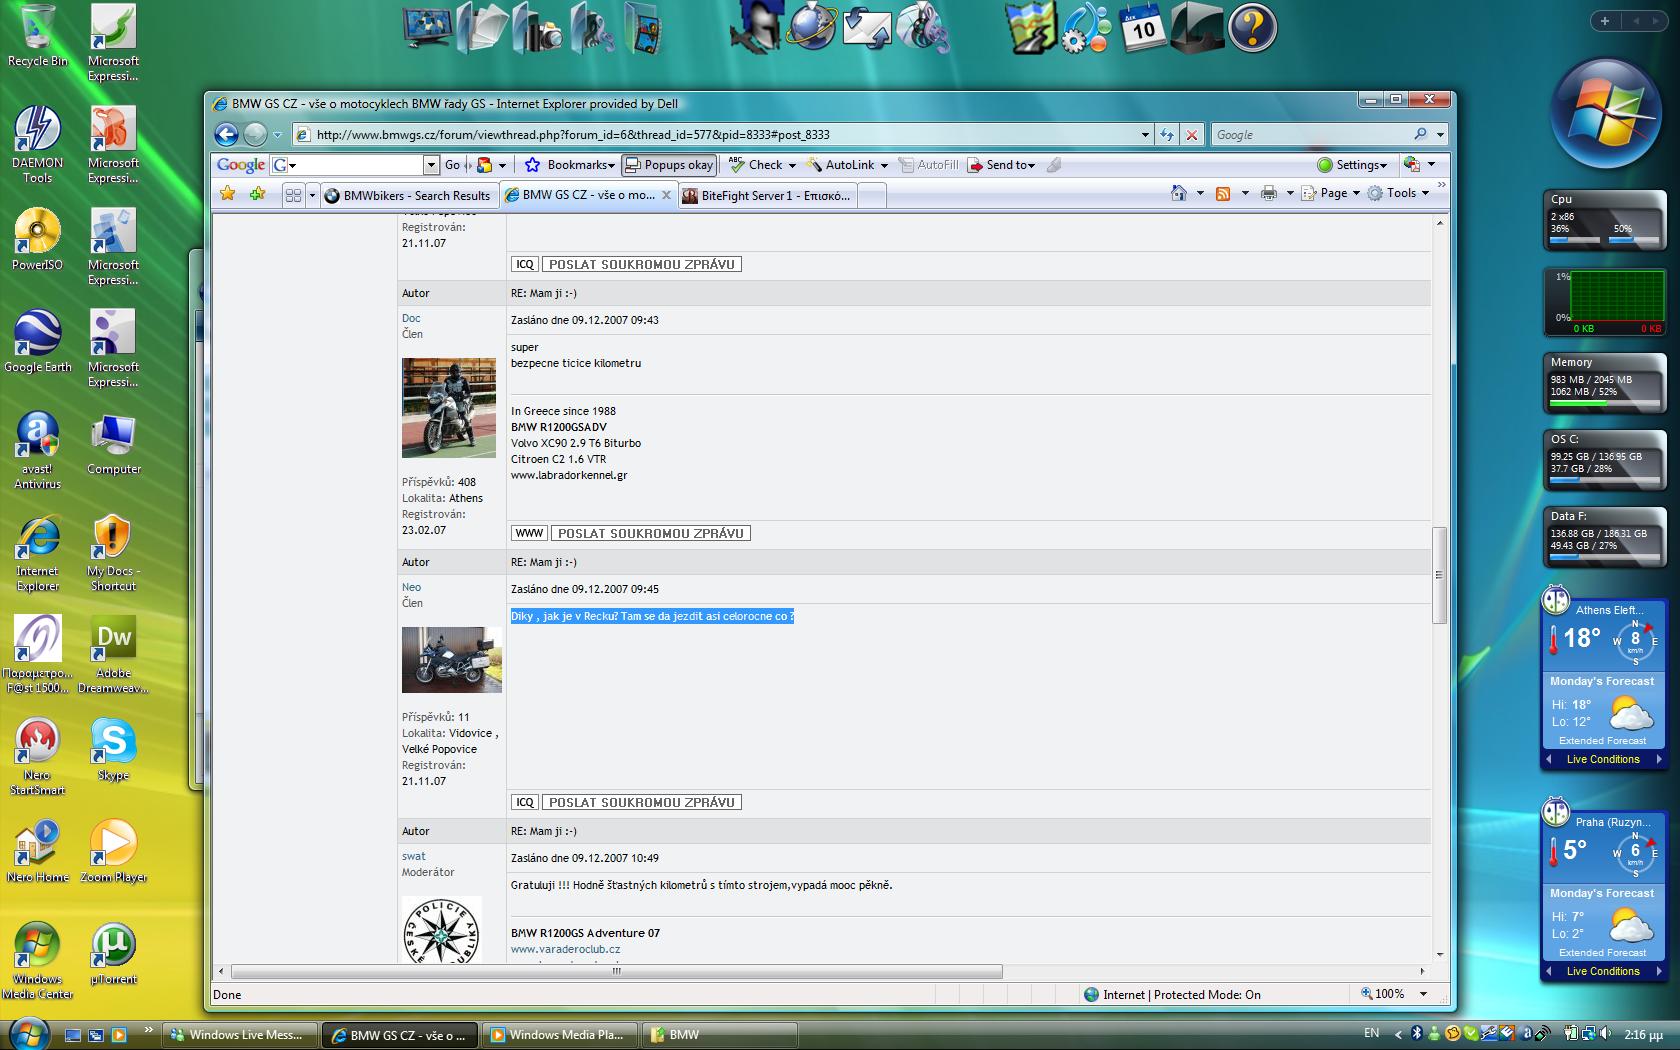Click the Refresh page icon
This screenshot has height=1050, width=1680.
[1167, 134]
